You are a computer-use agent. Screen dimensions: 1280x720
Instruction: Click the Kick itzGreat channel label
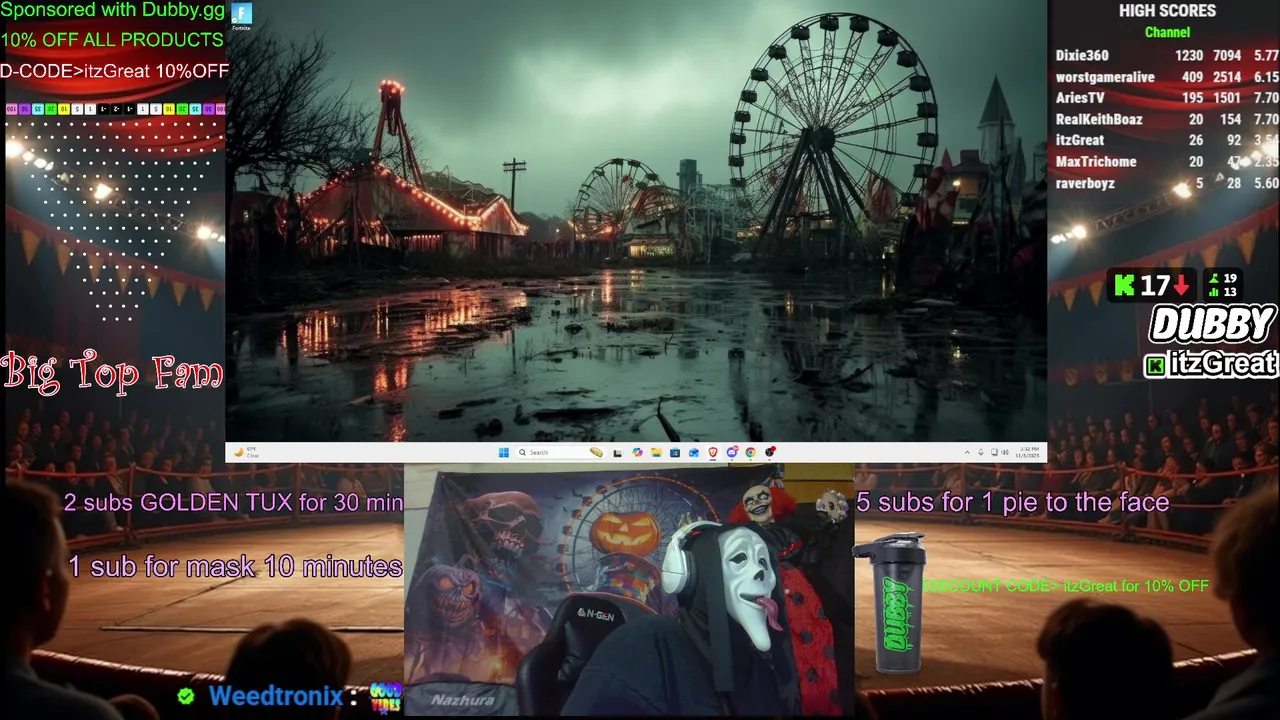pos(1211,363)
